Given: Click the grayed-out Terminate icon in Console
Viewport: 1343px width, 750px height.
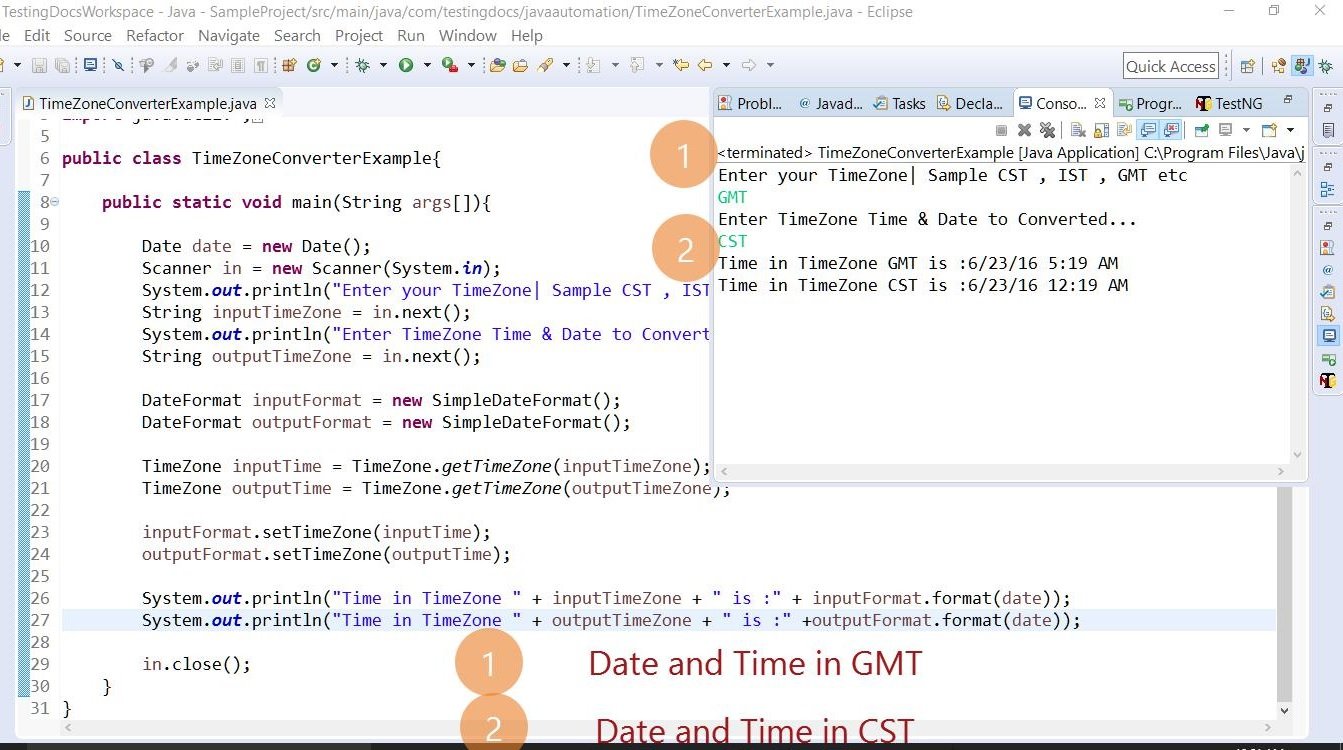Looking at the screenshot, I should (999, 130).
